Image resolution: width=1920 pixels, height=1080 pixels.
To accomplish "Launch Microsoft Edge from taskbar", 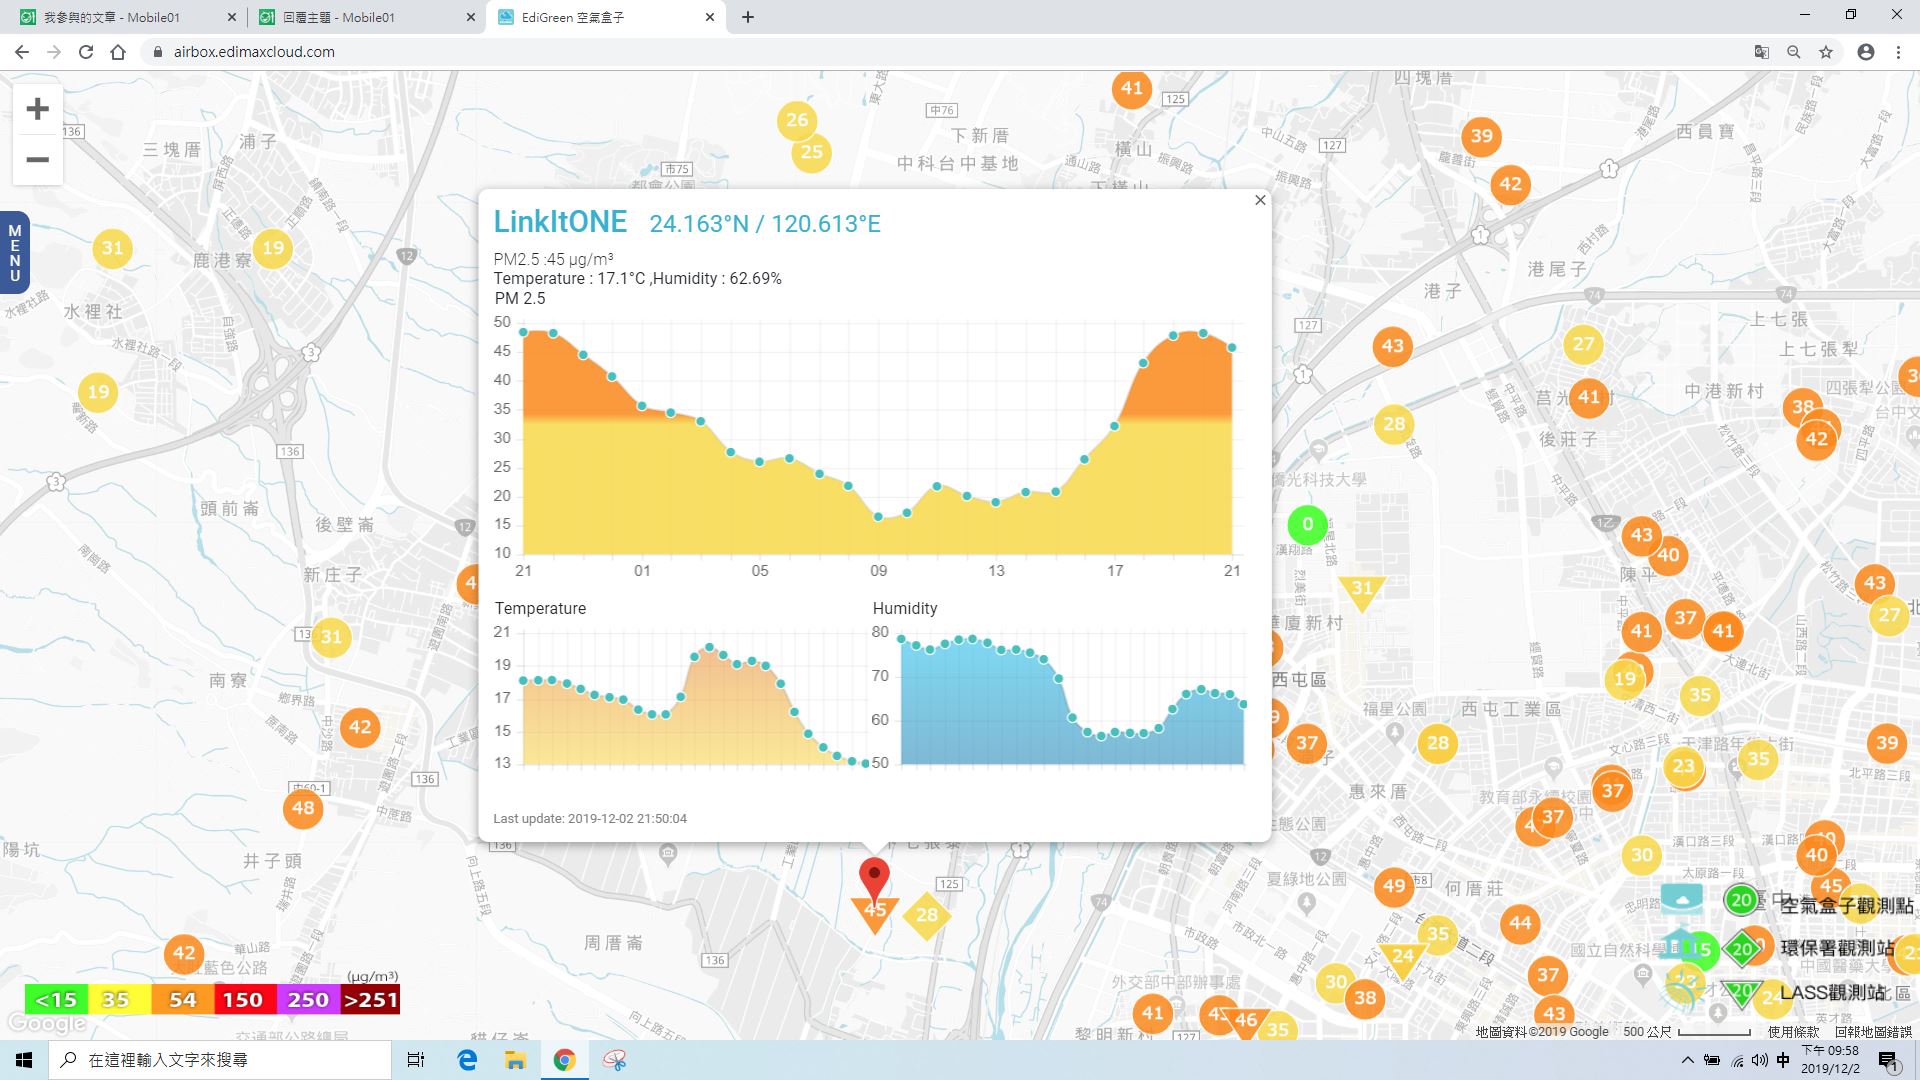I will pos(467,1060).
